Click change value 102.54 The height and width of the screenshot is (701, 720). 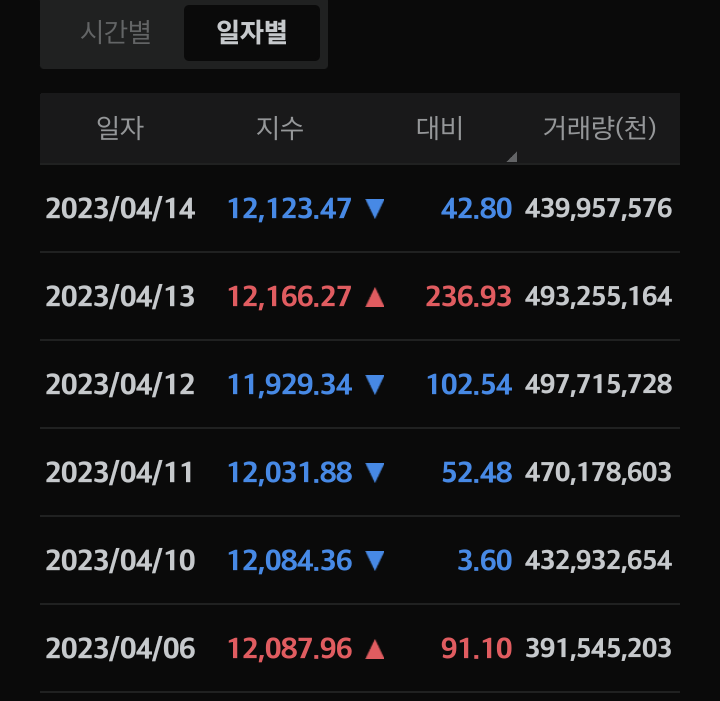pyautogui.click(x=469, y=384)
